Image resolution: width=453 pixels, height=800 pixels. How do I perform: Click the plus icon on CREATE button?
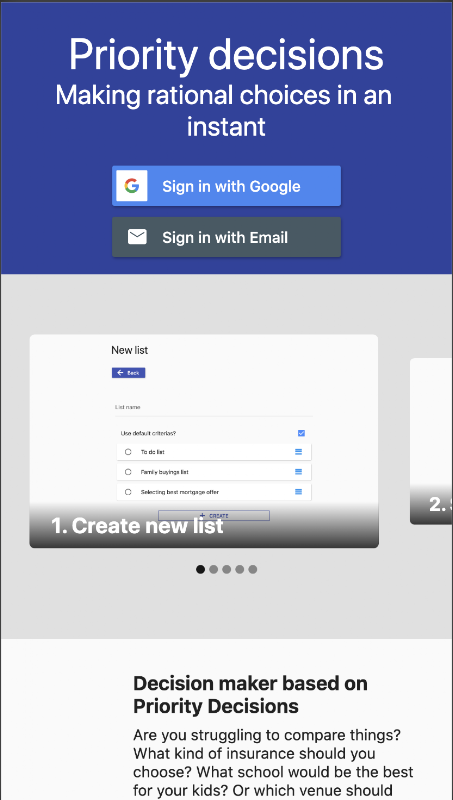point(203,515)
